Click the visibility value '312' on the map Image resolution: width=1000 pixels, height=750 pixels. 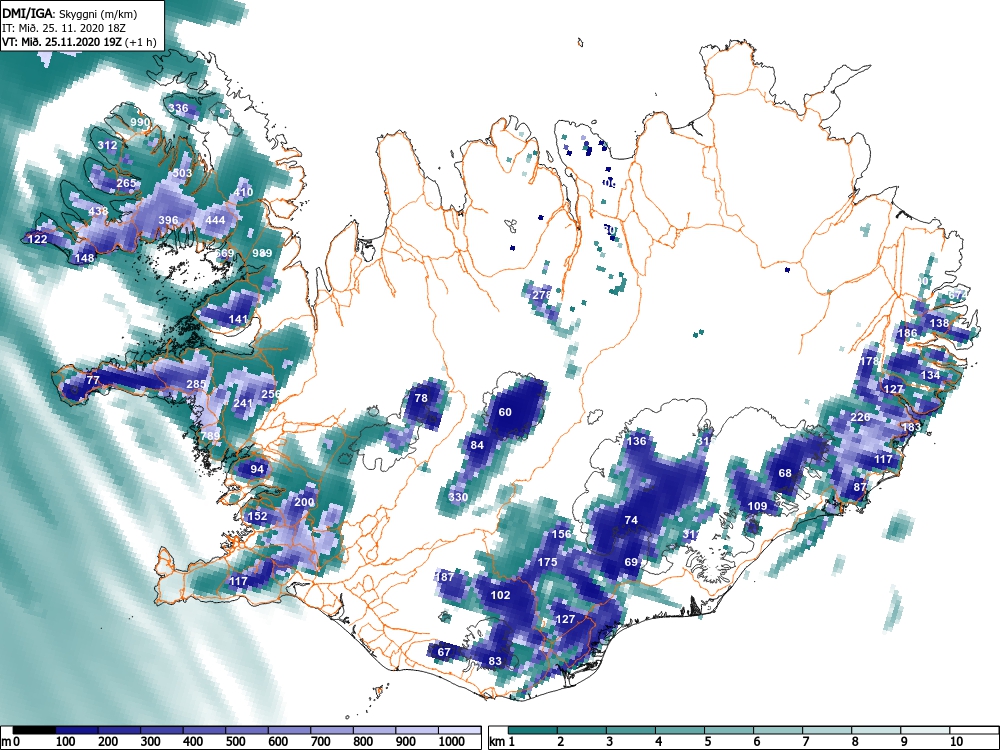[x=107, y=145]
